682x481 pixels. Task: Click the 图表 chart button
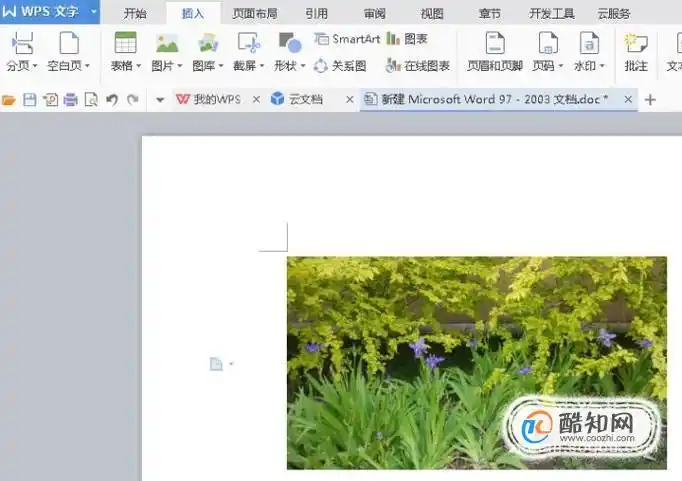point(407,39)
